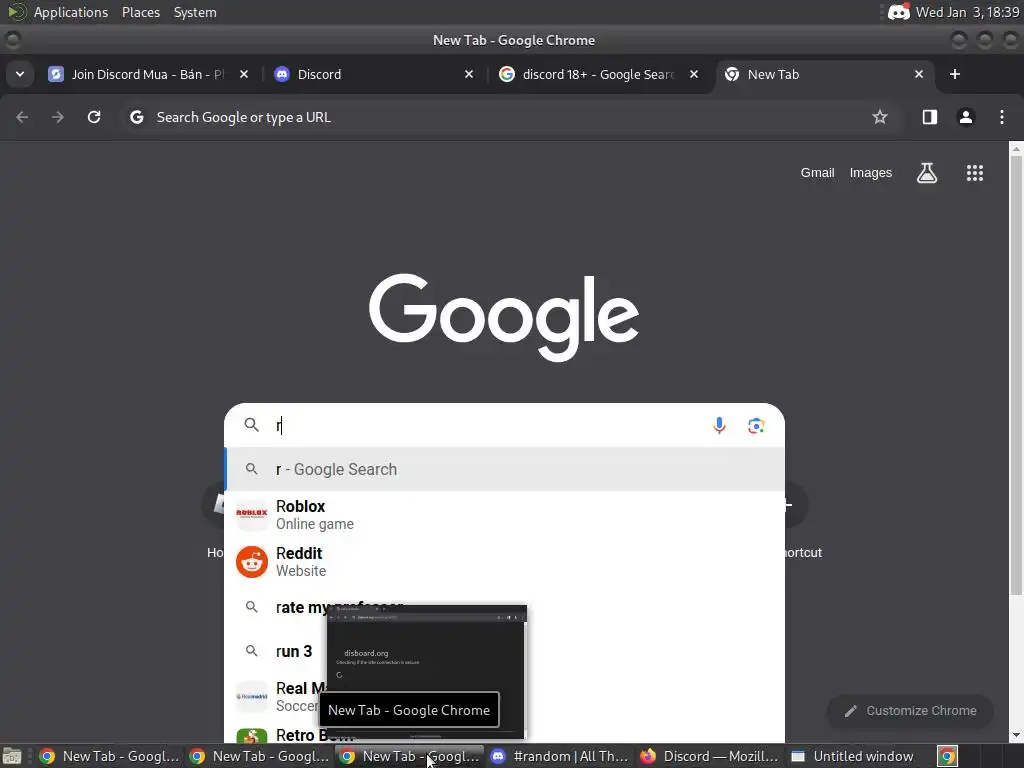The width and height of the screenshot is (1024, 768).
Task: Open the Images link
Action: (x=871, y=172)
